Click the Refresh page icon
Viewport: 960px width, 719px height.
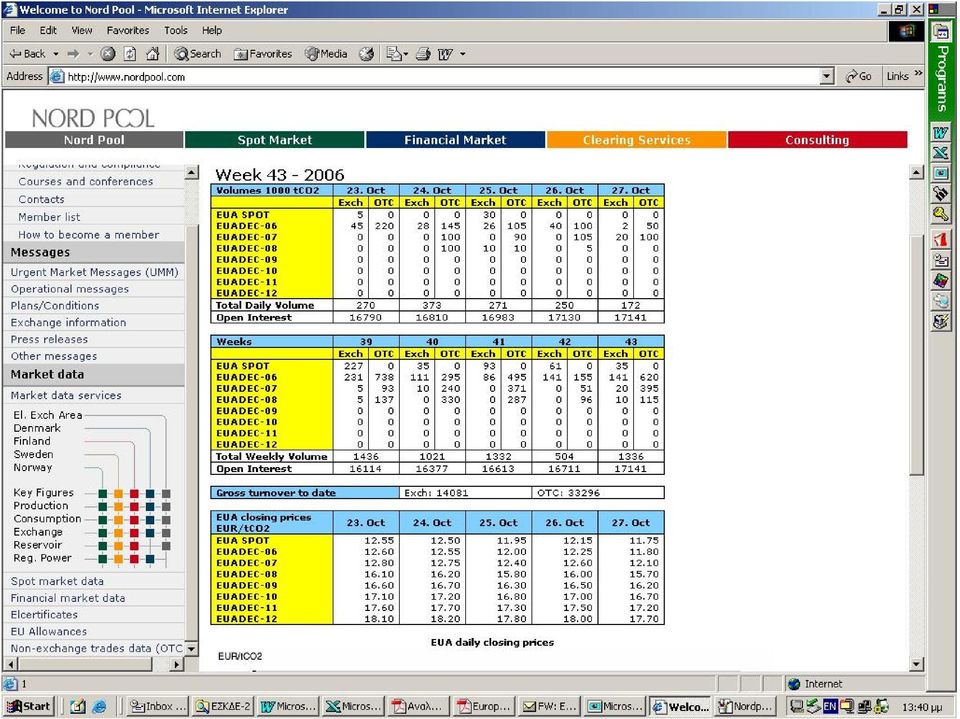click(130, 54)
